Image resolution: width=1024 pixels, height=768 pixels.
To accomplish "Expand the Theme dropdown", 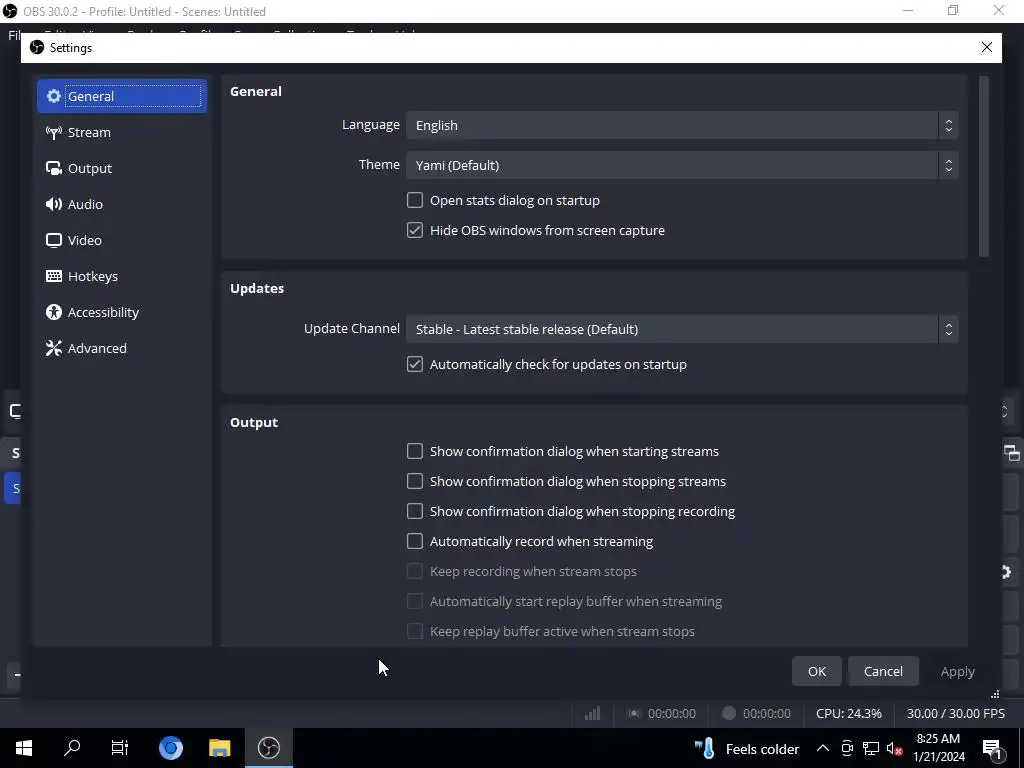I will (x=682, y=165).
